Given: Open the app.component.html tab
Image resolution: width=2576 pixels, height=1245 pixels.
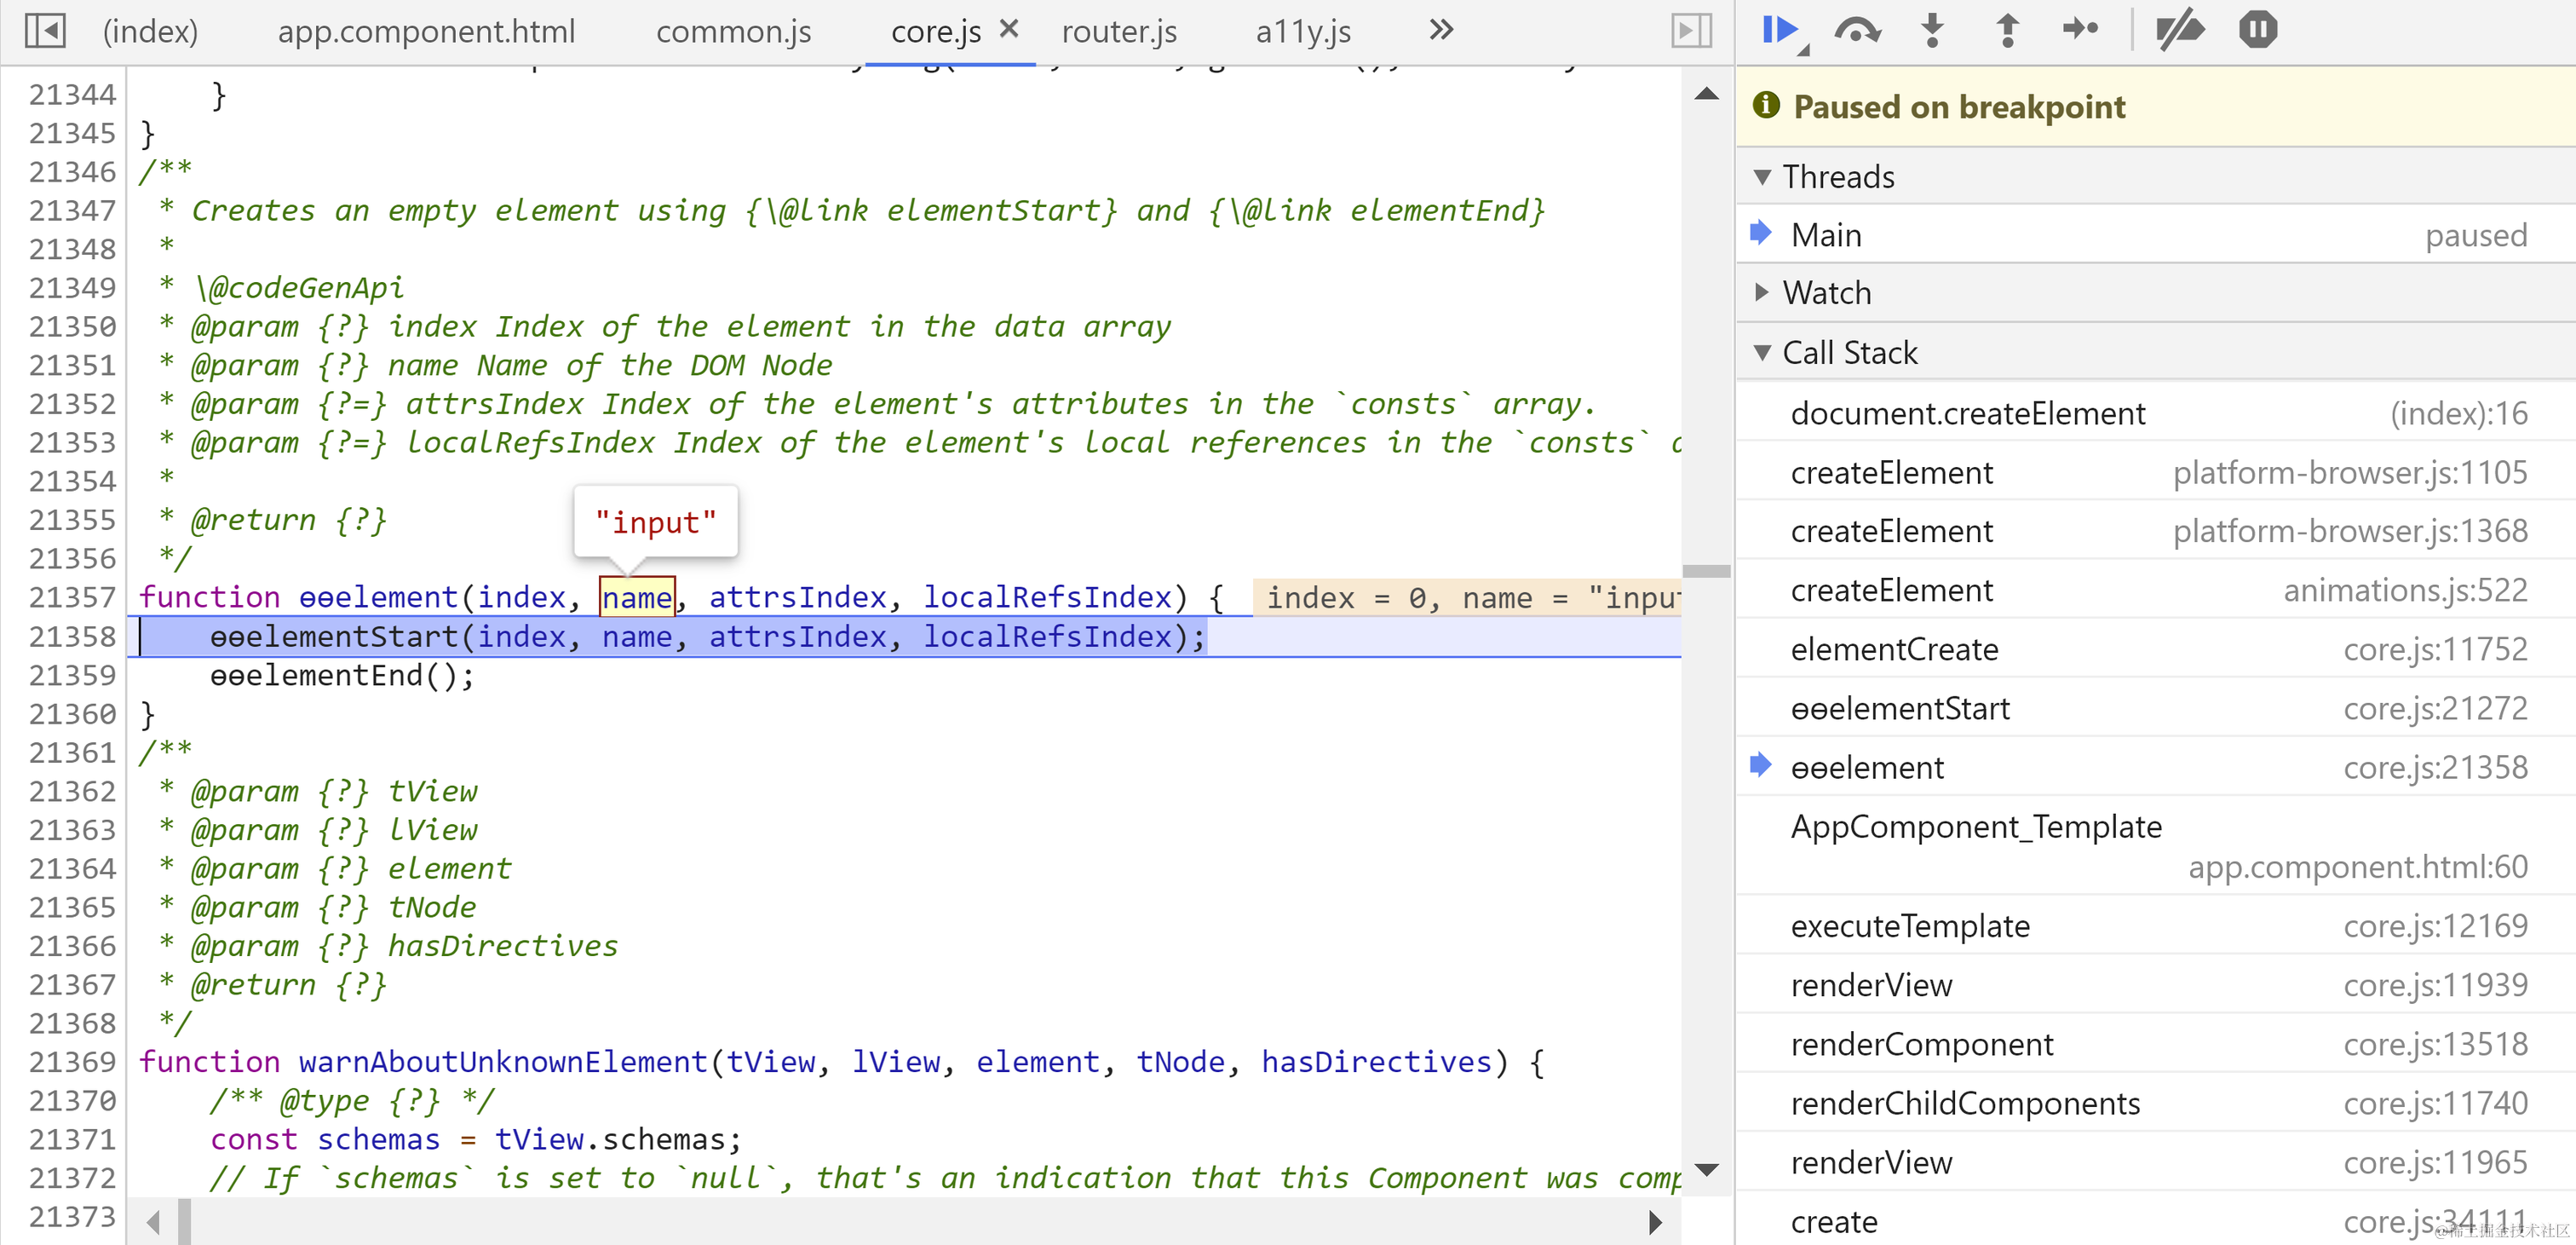Looking at the screenshot, I should [x=426, y=32].
